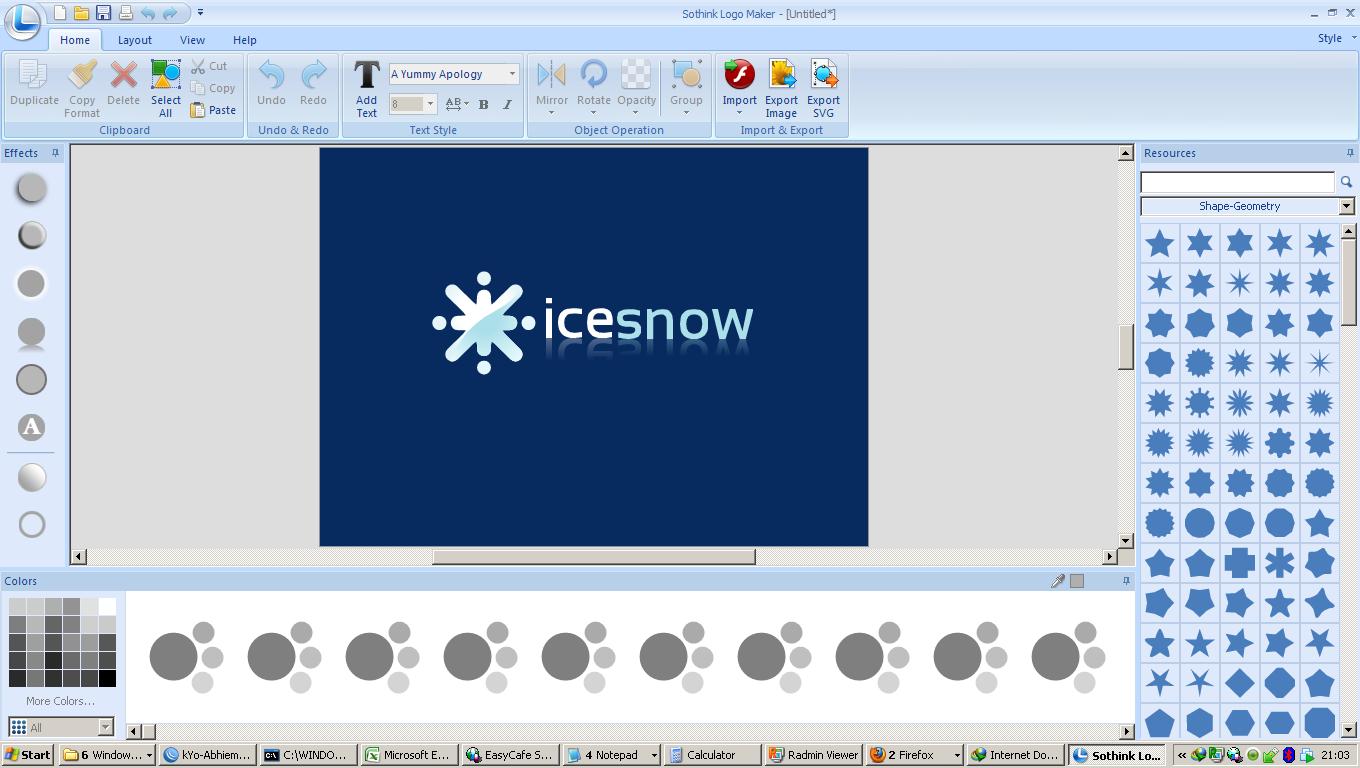This screenshot has width=1360, height=768.
Task: Switch to the Layout ribbon tab
Action: (134, 40)
